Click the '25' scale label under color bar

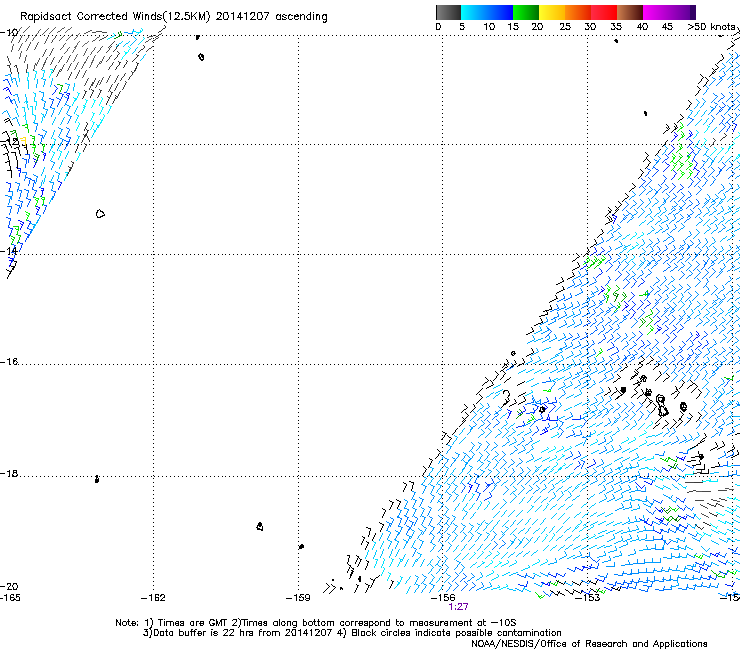pyautogui.click(x=565, y=27)
